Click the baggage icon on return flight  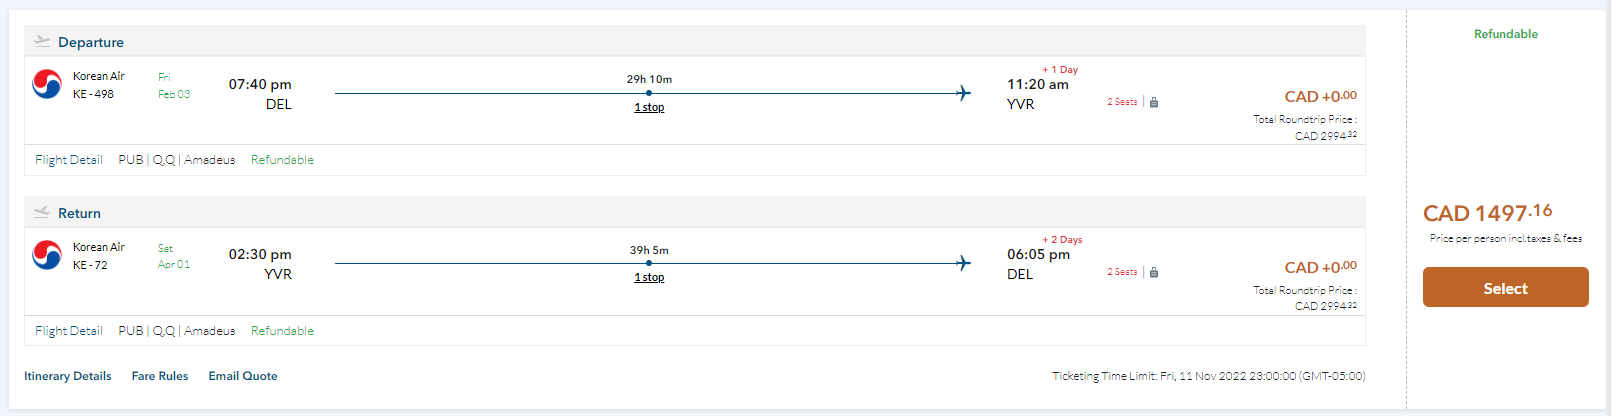1154,272
